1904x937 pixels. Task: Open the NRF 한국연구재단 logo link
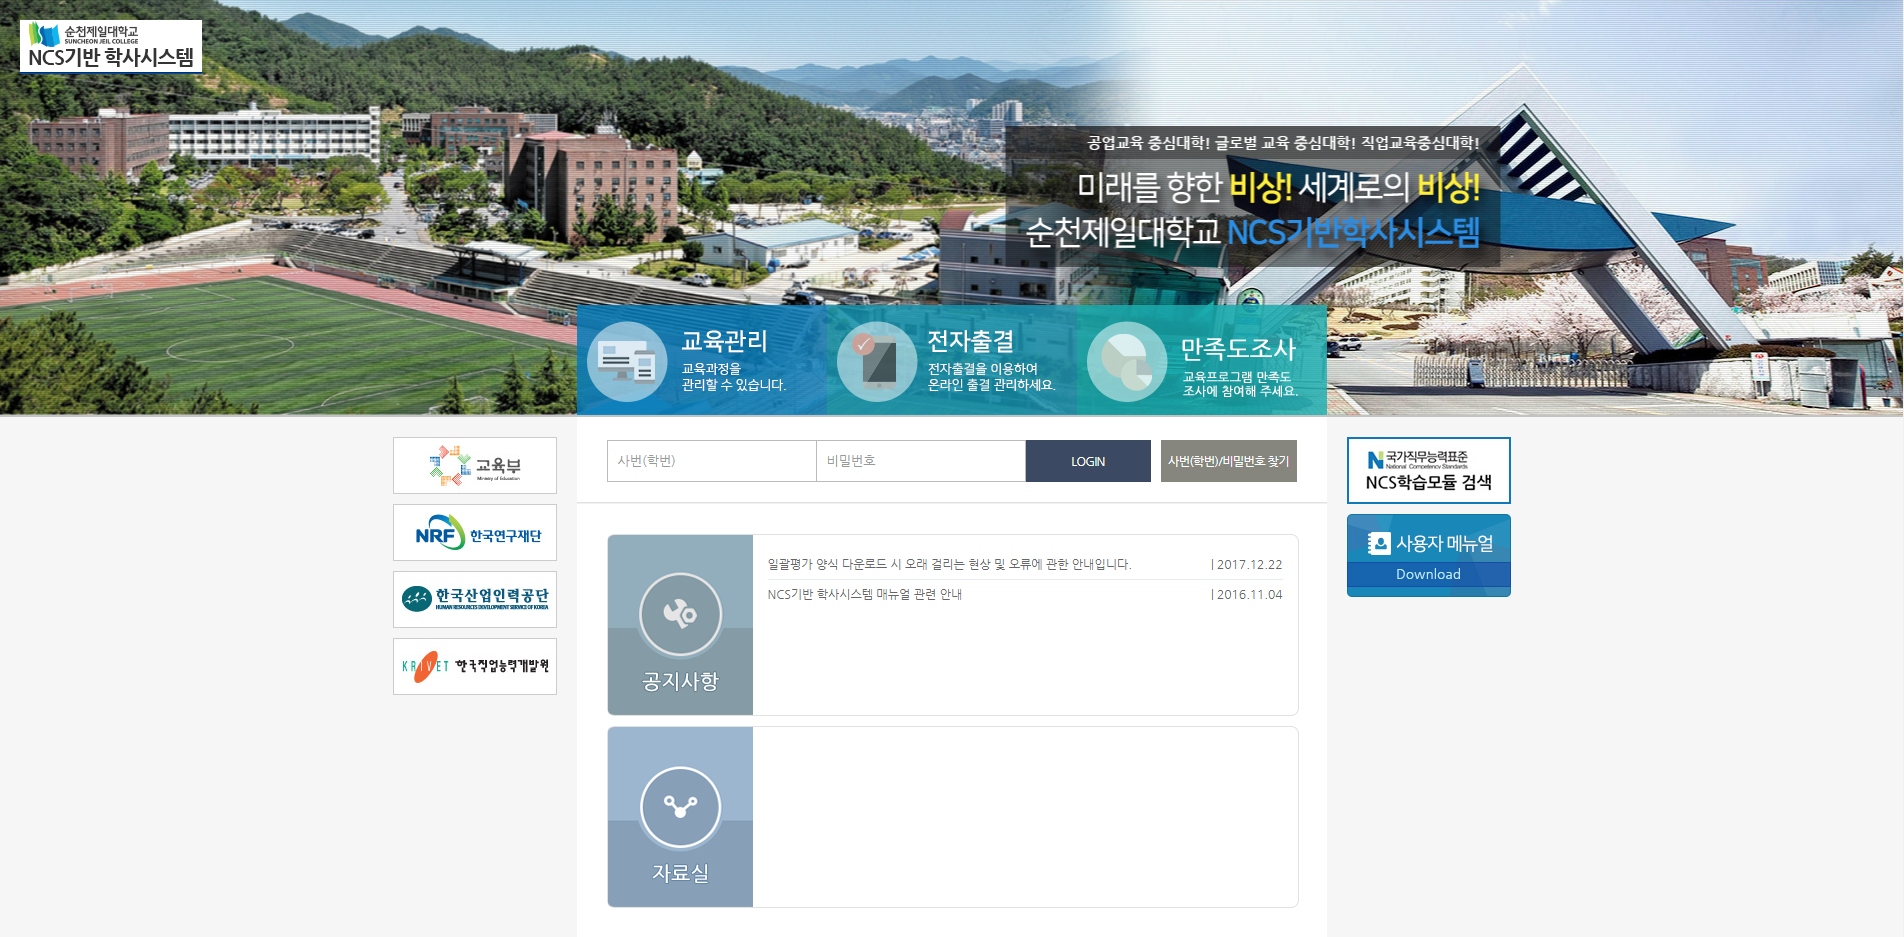coord(475,533)
